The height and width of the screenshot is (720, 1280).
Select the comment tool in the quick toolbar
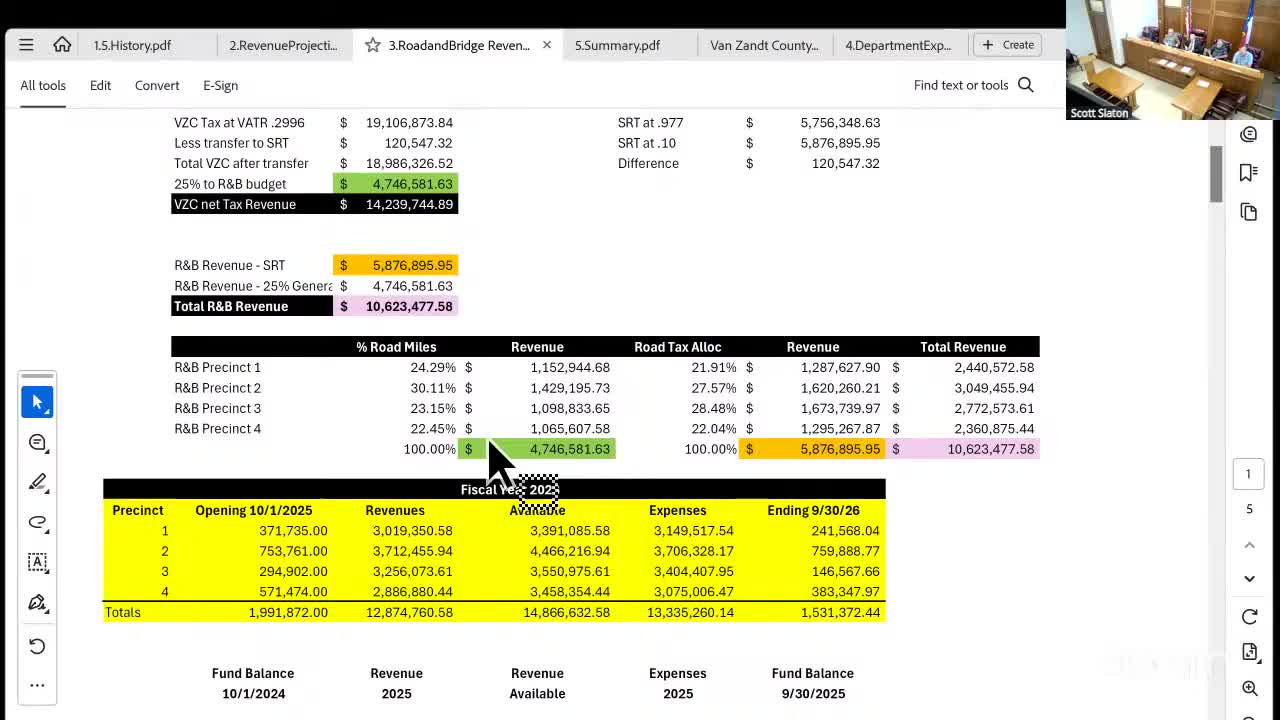tap(37, 442)
